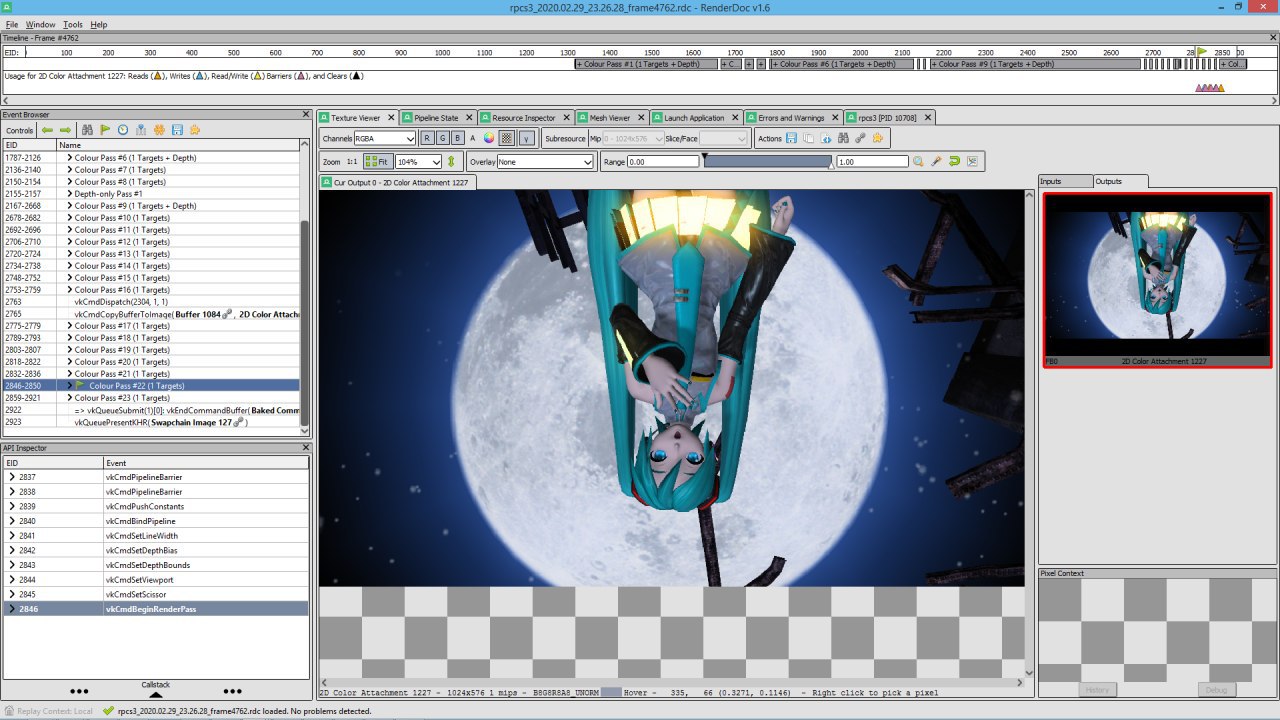
Task: Expand Depth-only Pass #1 row
Action: pyautogui.click(x=70, y=194)
